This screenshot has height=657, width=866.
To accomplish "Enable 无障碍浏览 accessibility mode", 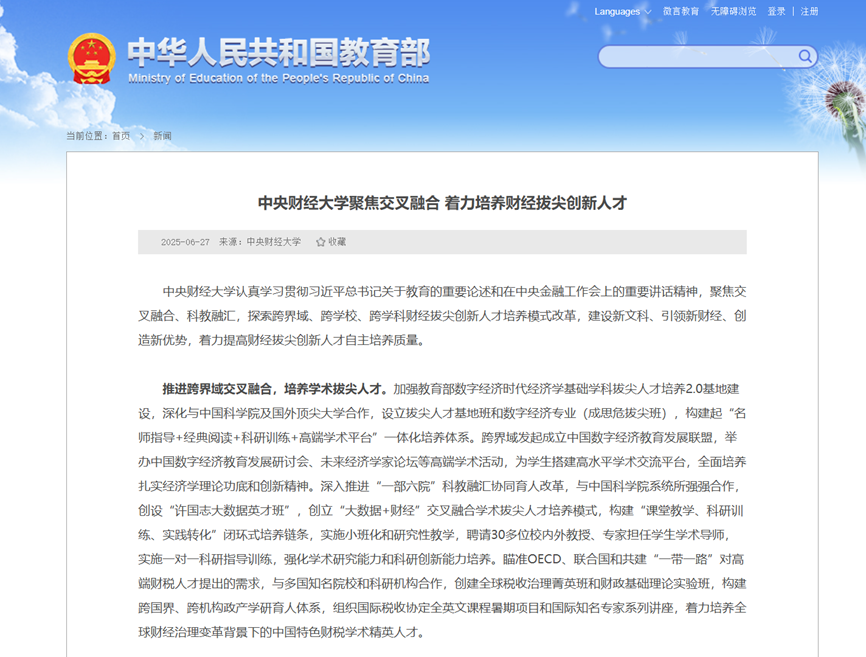I will click(733, 12).
